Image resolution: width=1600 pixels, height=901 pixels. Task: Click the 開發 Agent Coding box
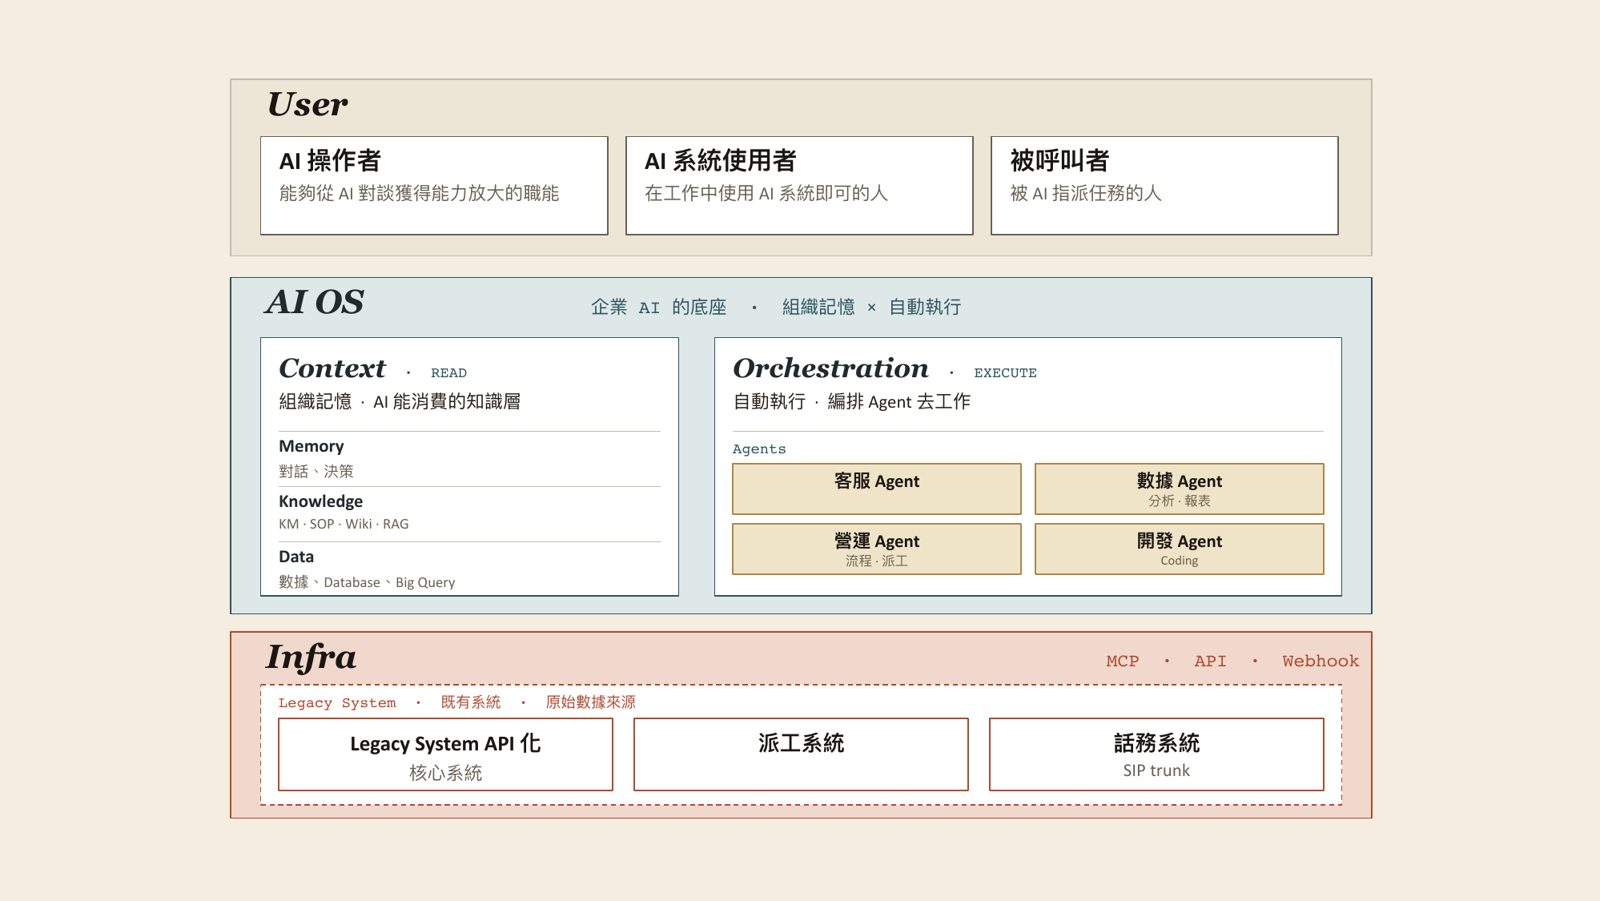pos(1179,549)
